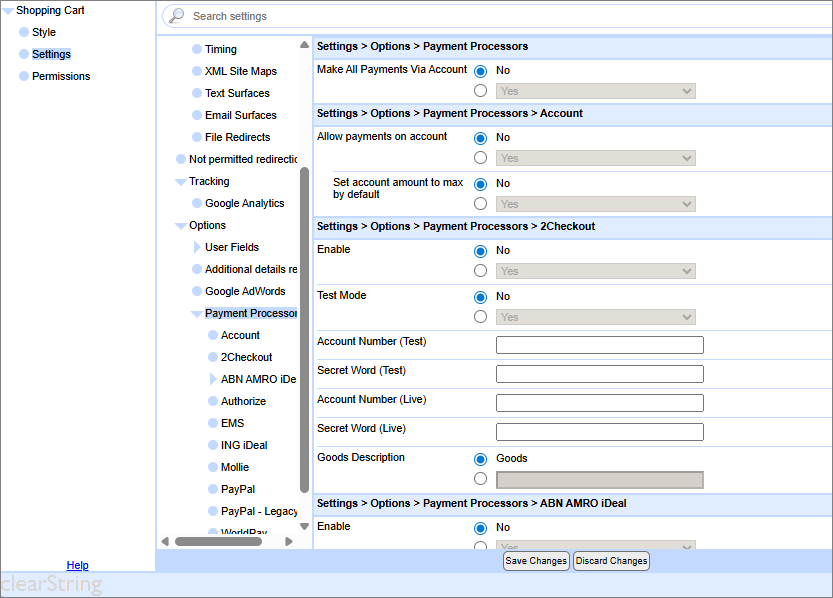Select the custom Goods Description radio option

pyautogui.click(x=481, y=480)
